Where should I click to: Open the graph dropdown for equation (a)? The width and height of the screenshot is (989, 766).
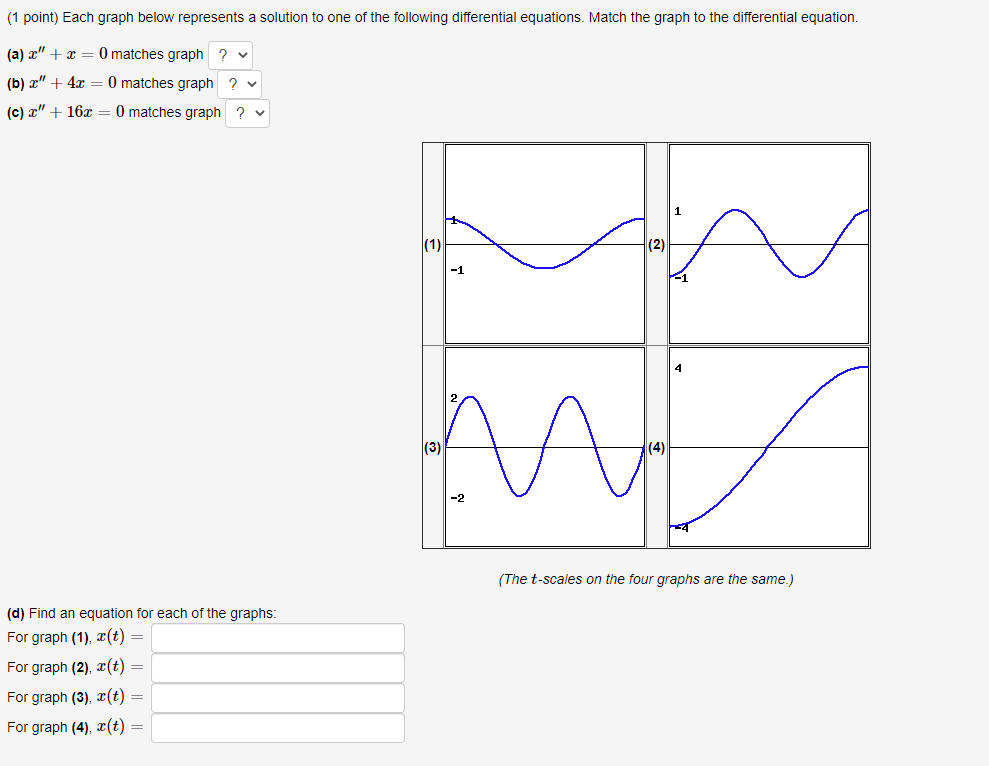click(231, 55)
